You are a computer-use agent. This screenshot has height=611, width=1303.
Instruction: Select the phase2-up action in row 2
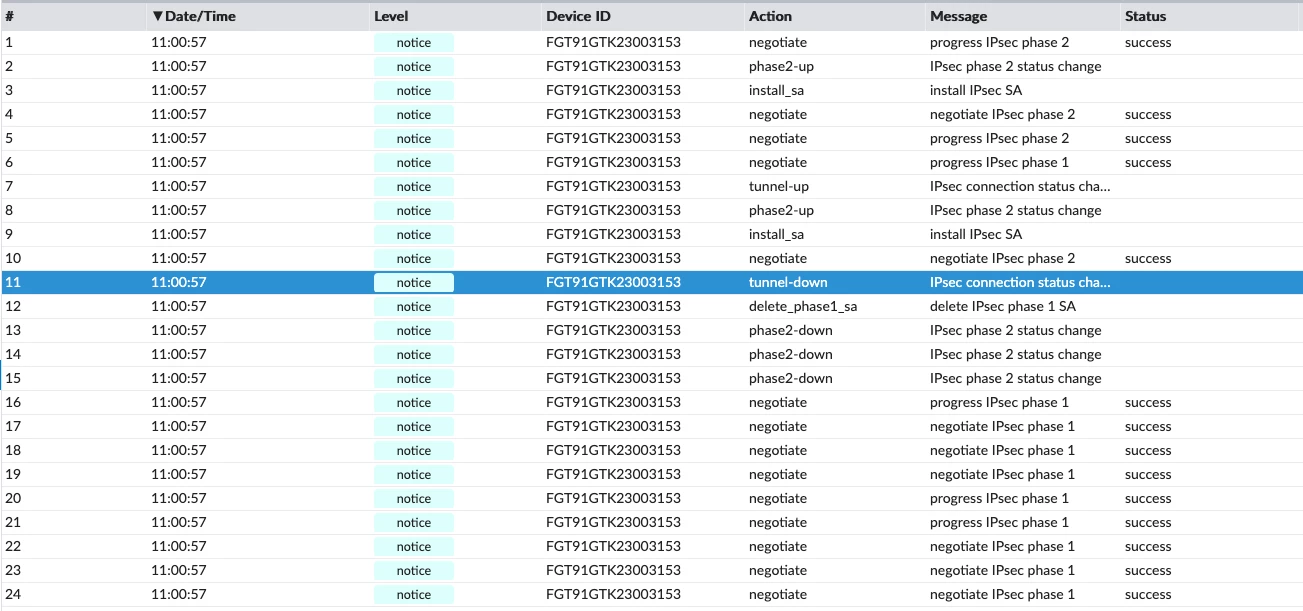click(x=781, y=66)
